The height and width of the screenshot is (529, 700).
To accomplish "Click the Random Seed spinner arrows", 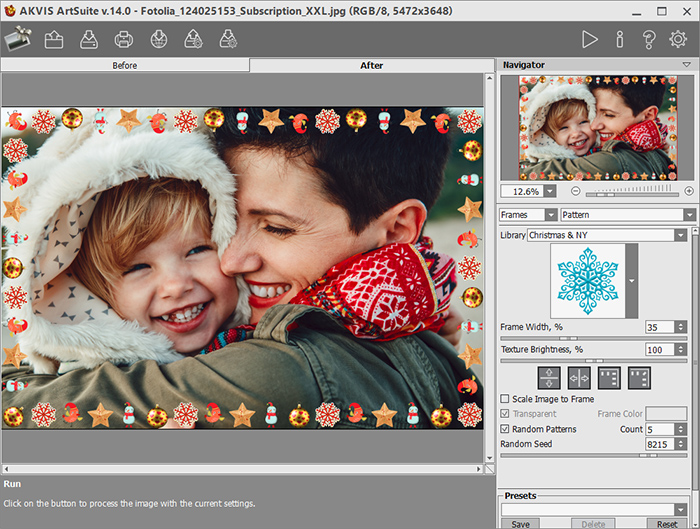I will coord(680,444).
